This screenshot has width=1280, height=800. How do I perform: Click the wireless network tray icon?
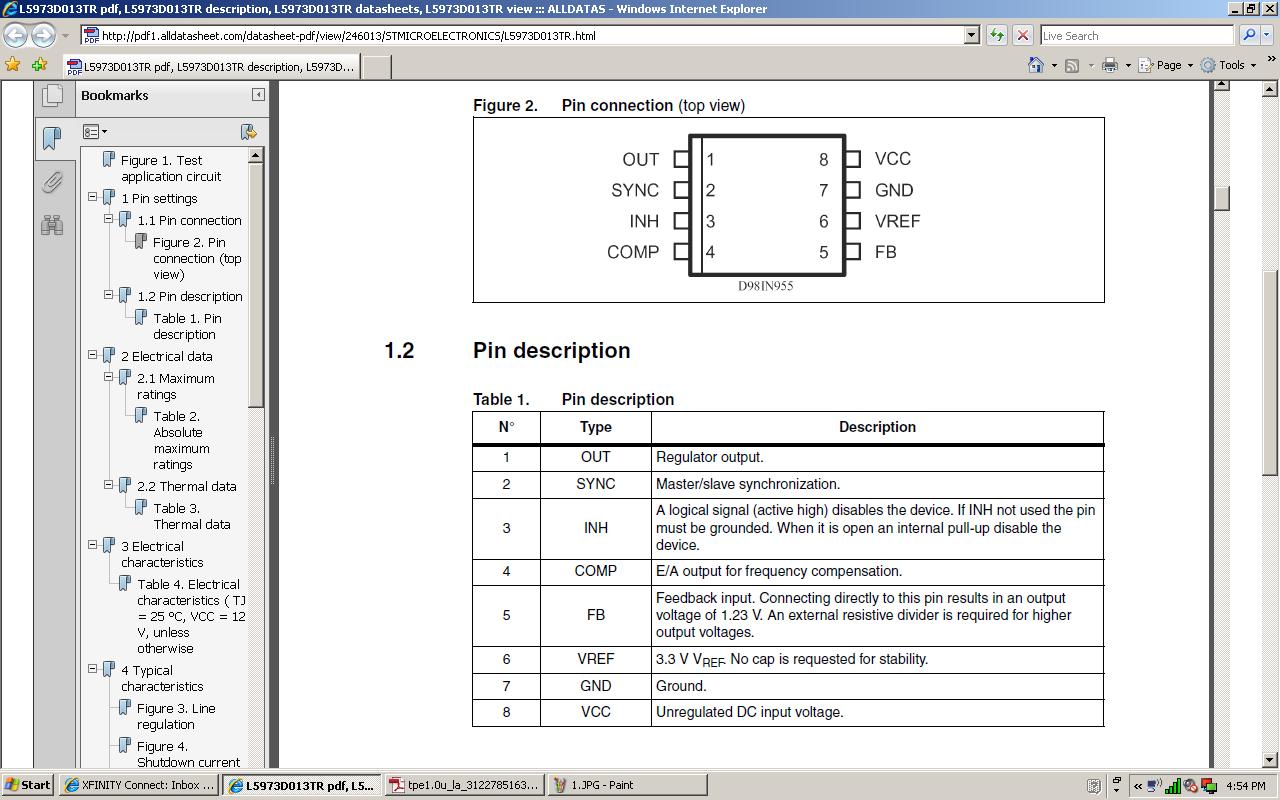1154,785
